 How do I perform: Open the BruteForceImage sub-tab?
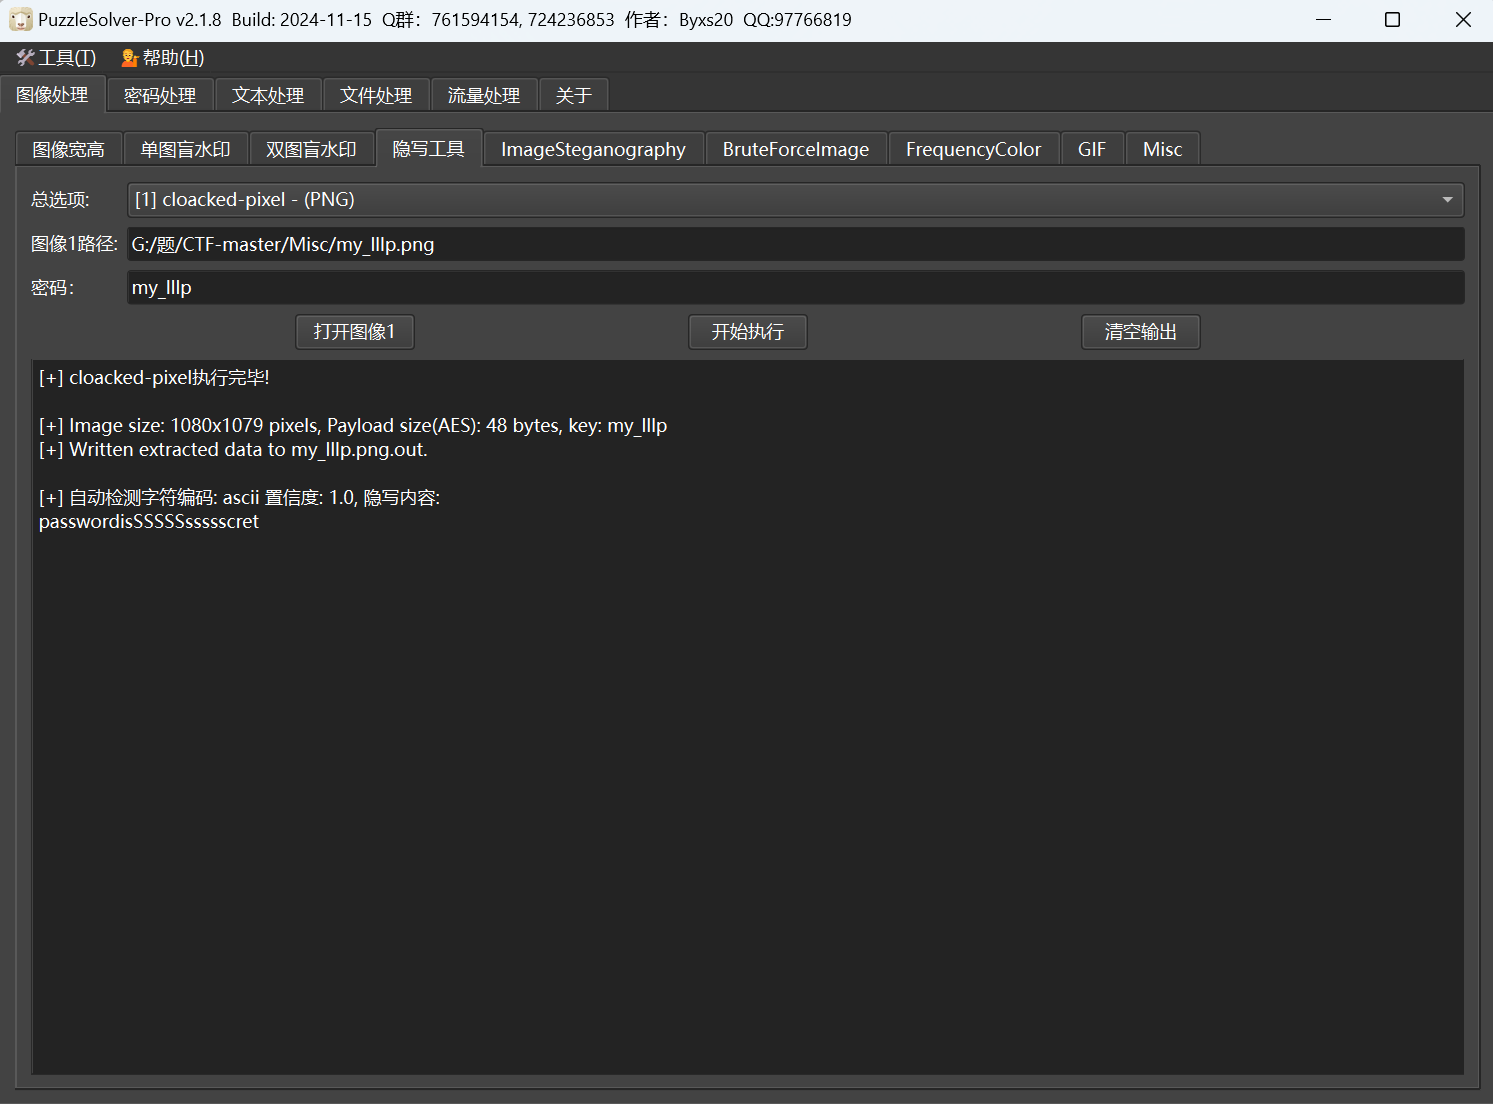coord(796,150)
